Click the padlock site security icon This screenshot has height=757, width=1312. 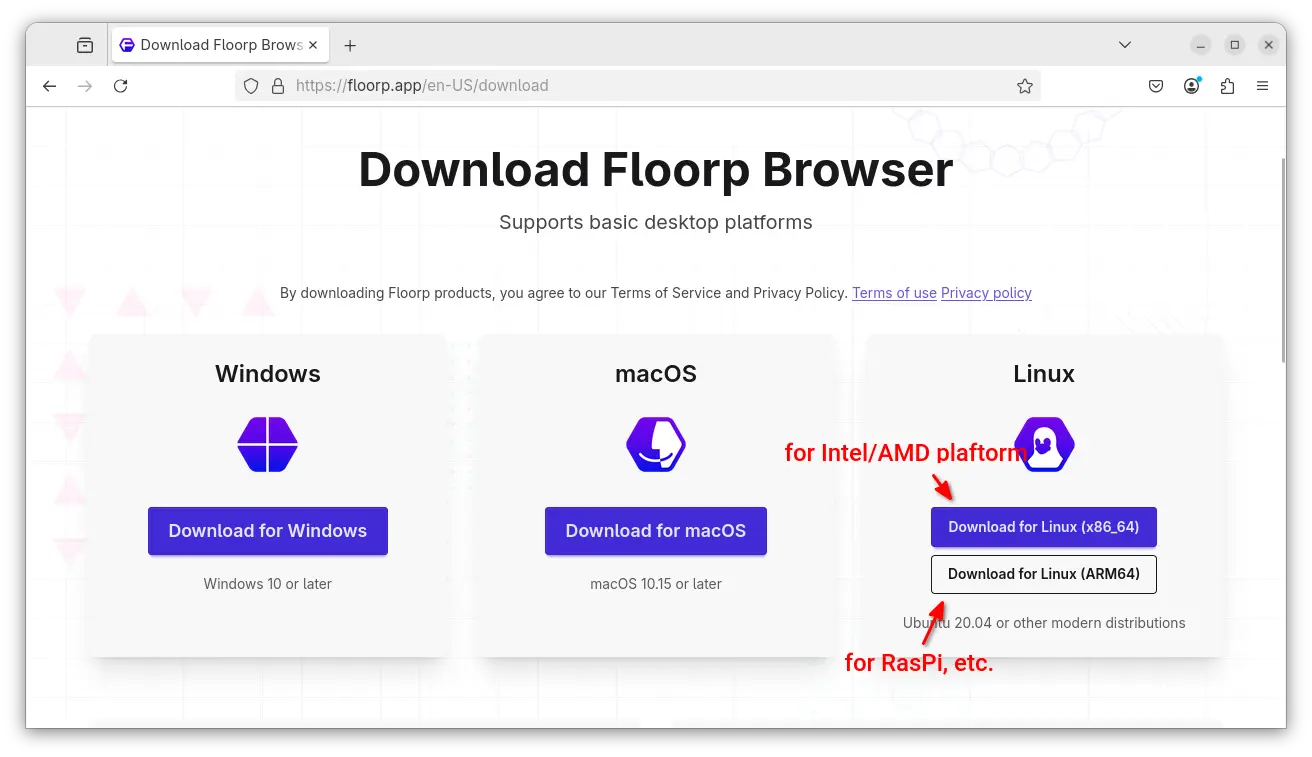pos(278,86)
